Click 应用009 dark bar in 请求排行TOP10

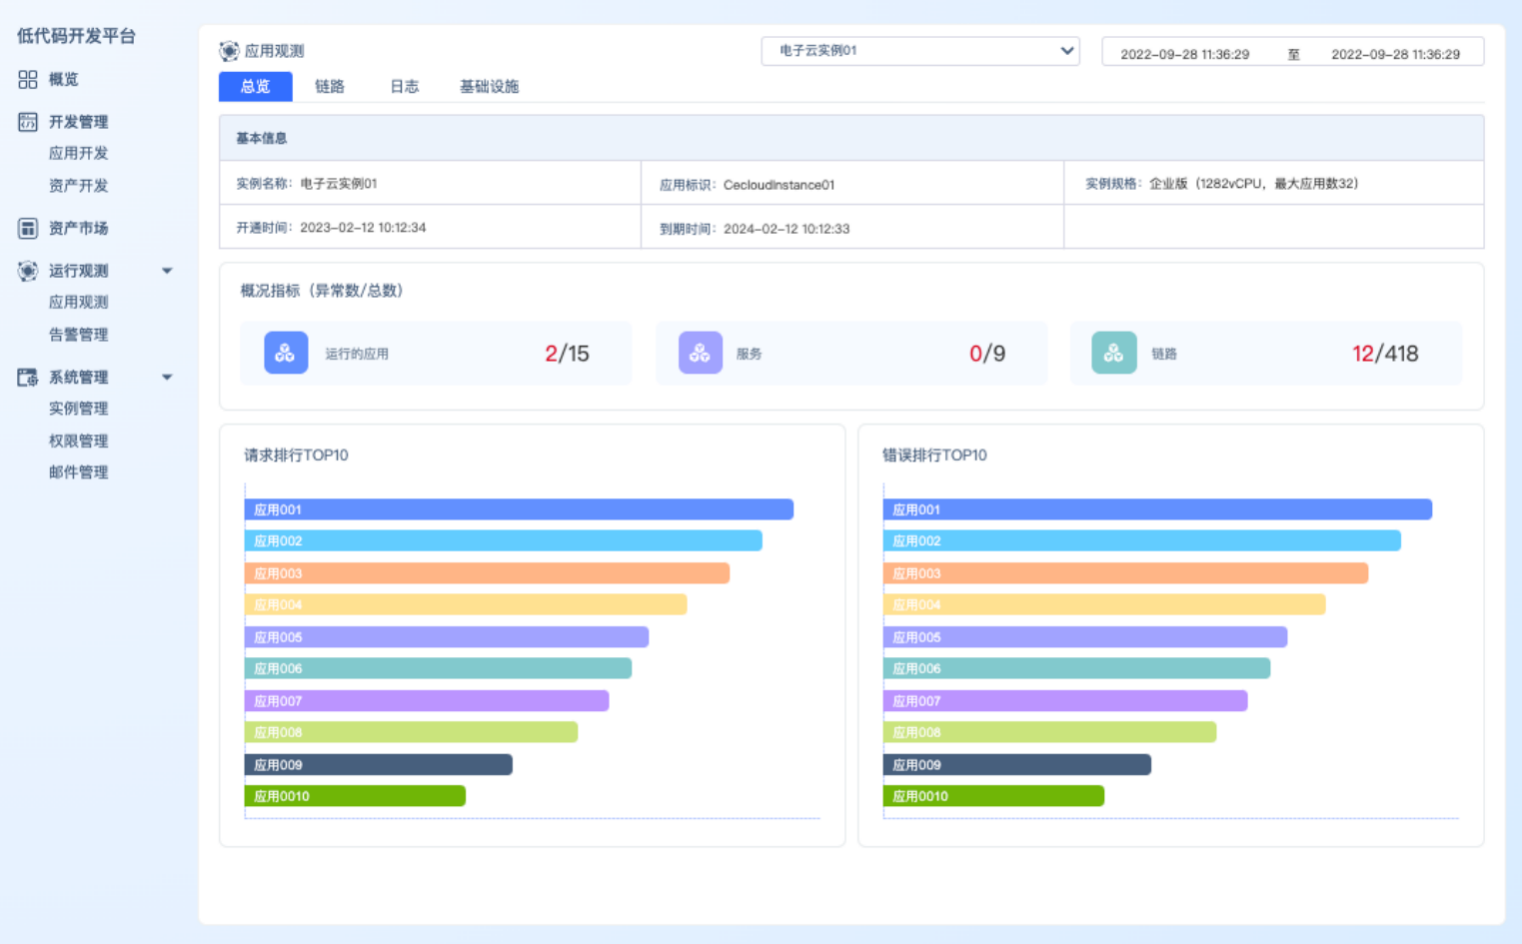click(x=379, y=765)
